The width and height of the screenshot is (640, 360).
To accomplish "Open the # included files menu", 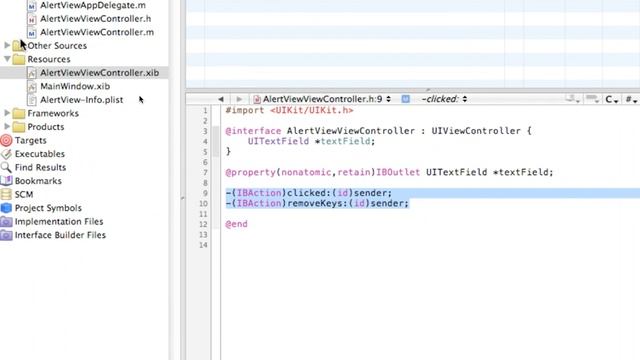I will [631, 99].
